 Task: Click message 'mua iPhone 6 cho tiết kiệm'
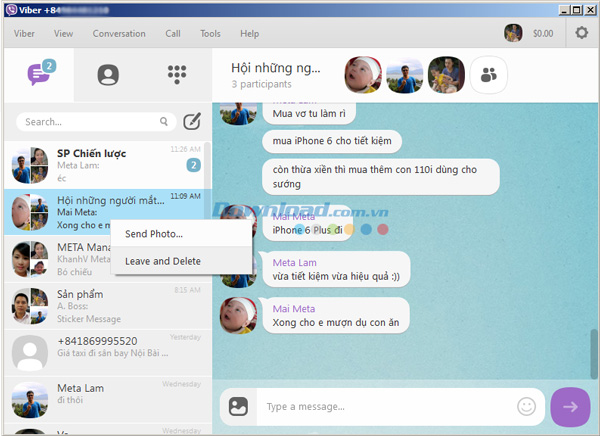pyautogui.click(x=332, y=141)
